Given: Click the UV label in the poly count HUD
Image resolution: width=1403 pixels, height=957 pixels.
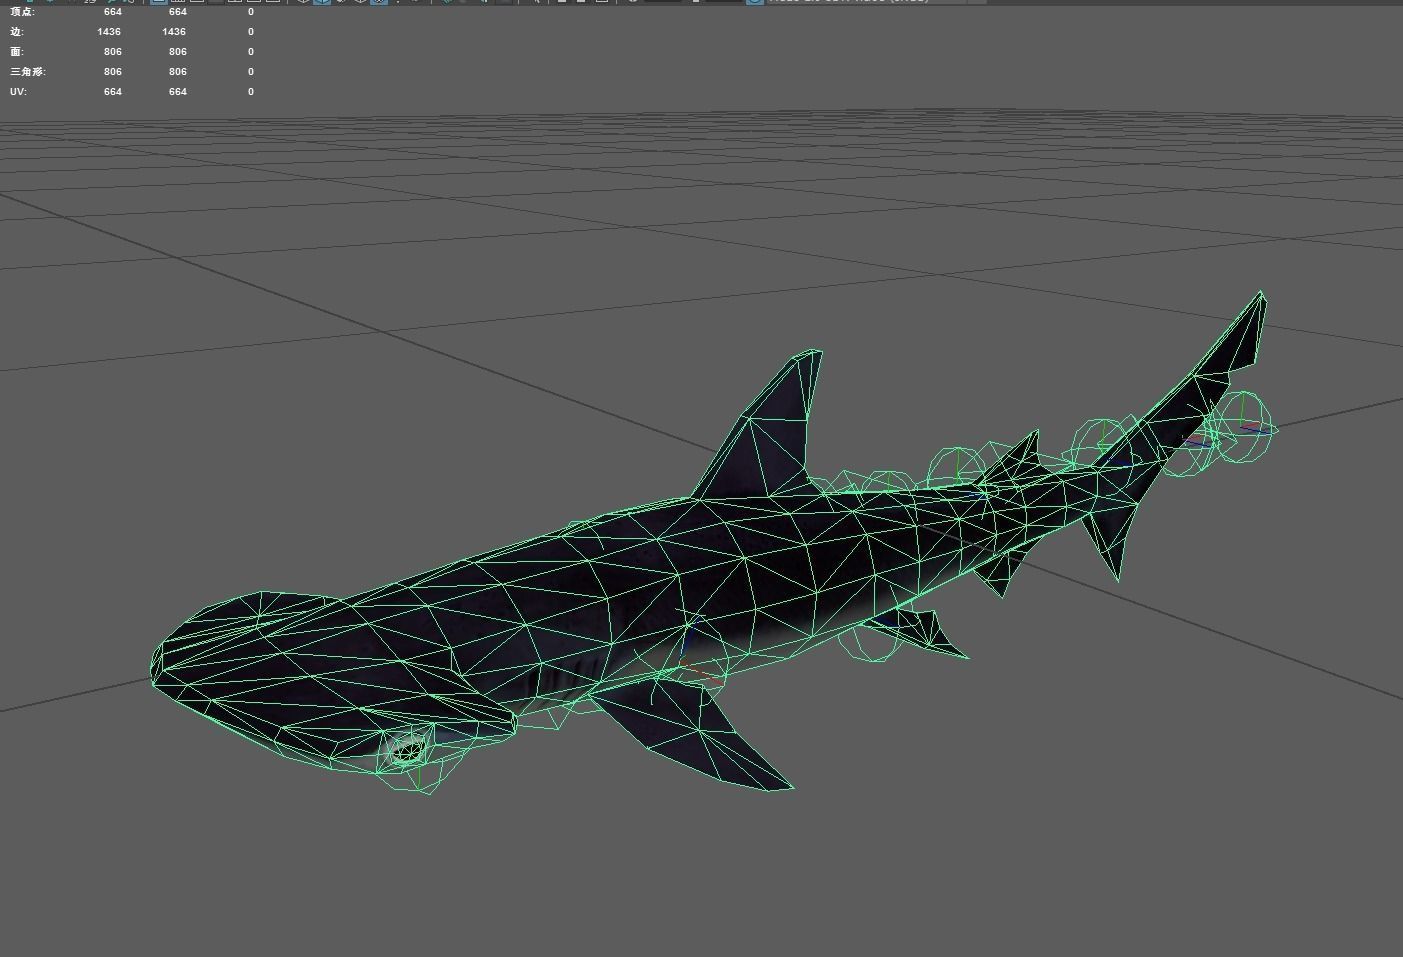Looking at the screenshot, I should tap(18, 92).
